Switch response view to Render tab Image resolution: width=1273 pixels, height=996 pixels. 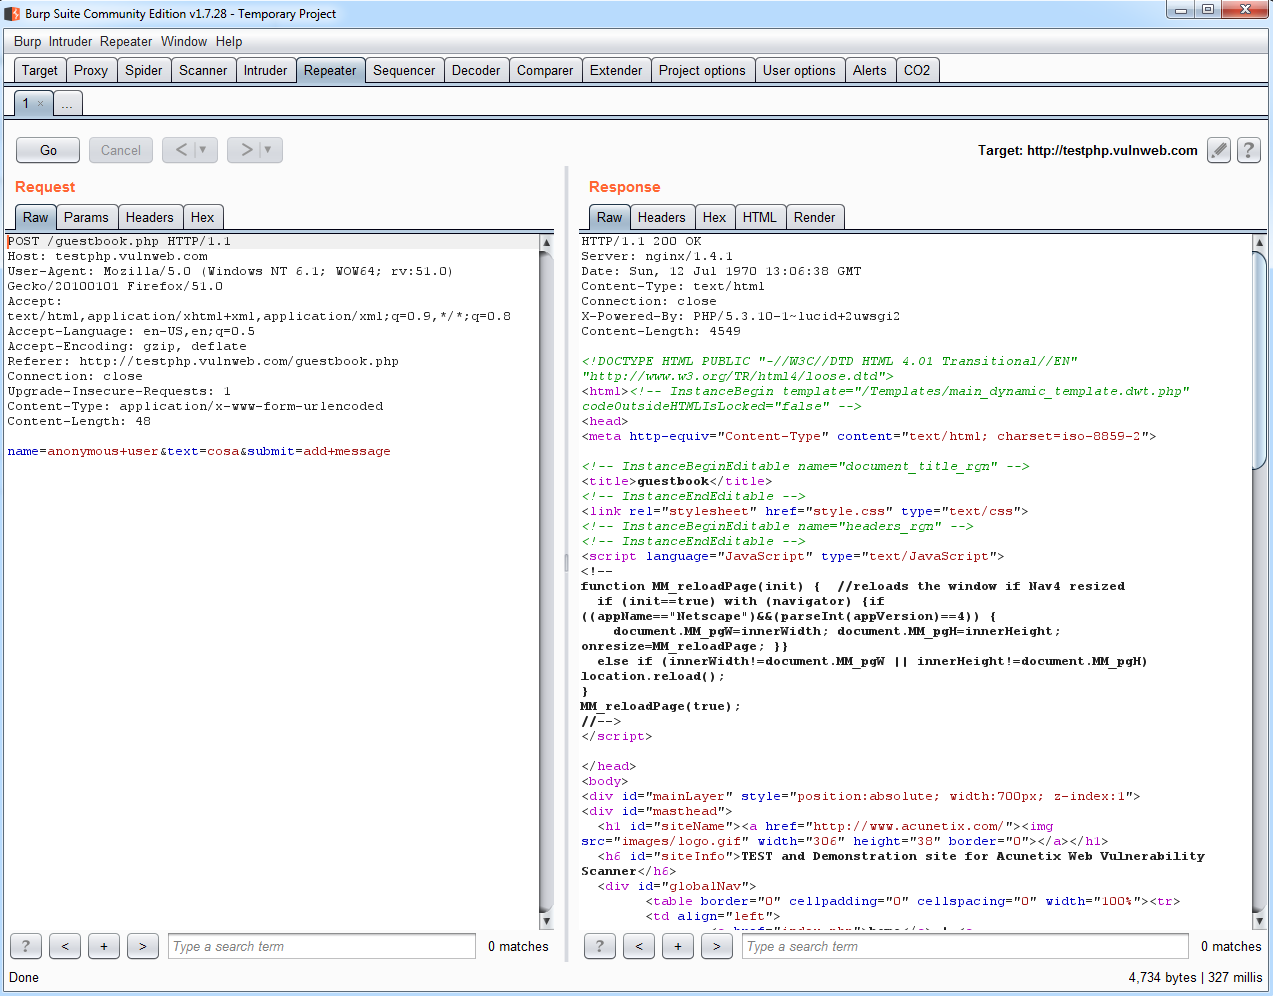(814, 217)
